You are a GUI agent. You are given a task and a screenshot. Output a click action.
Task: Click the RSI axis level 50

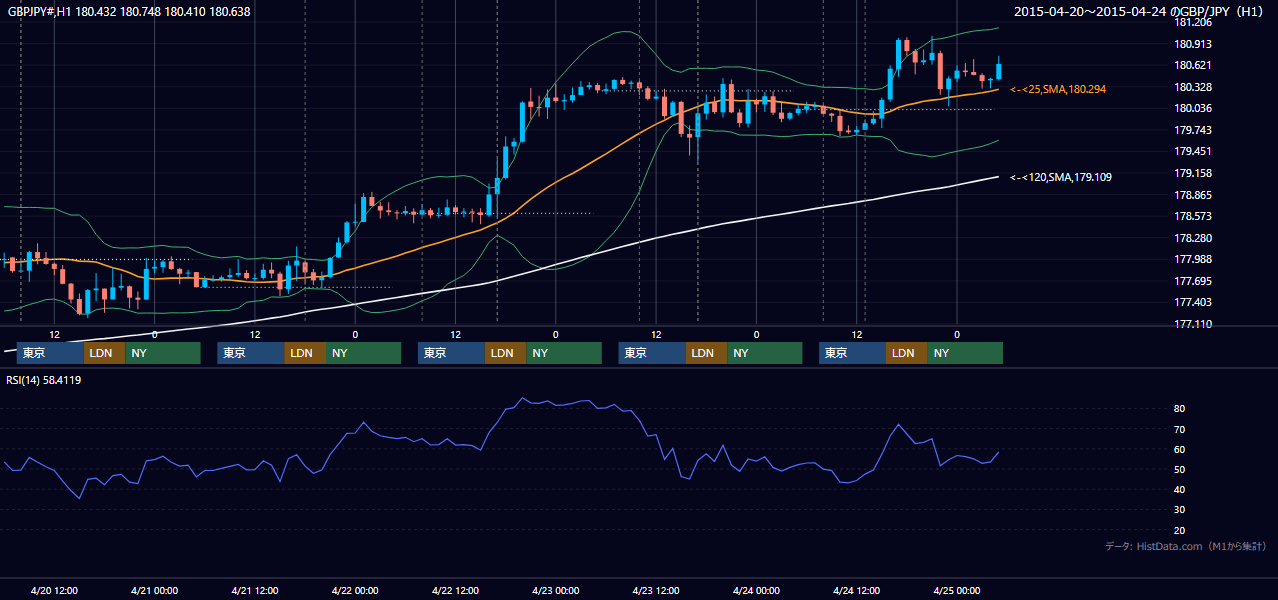coord(1180,470)
